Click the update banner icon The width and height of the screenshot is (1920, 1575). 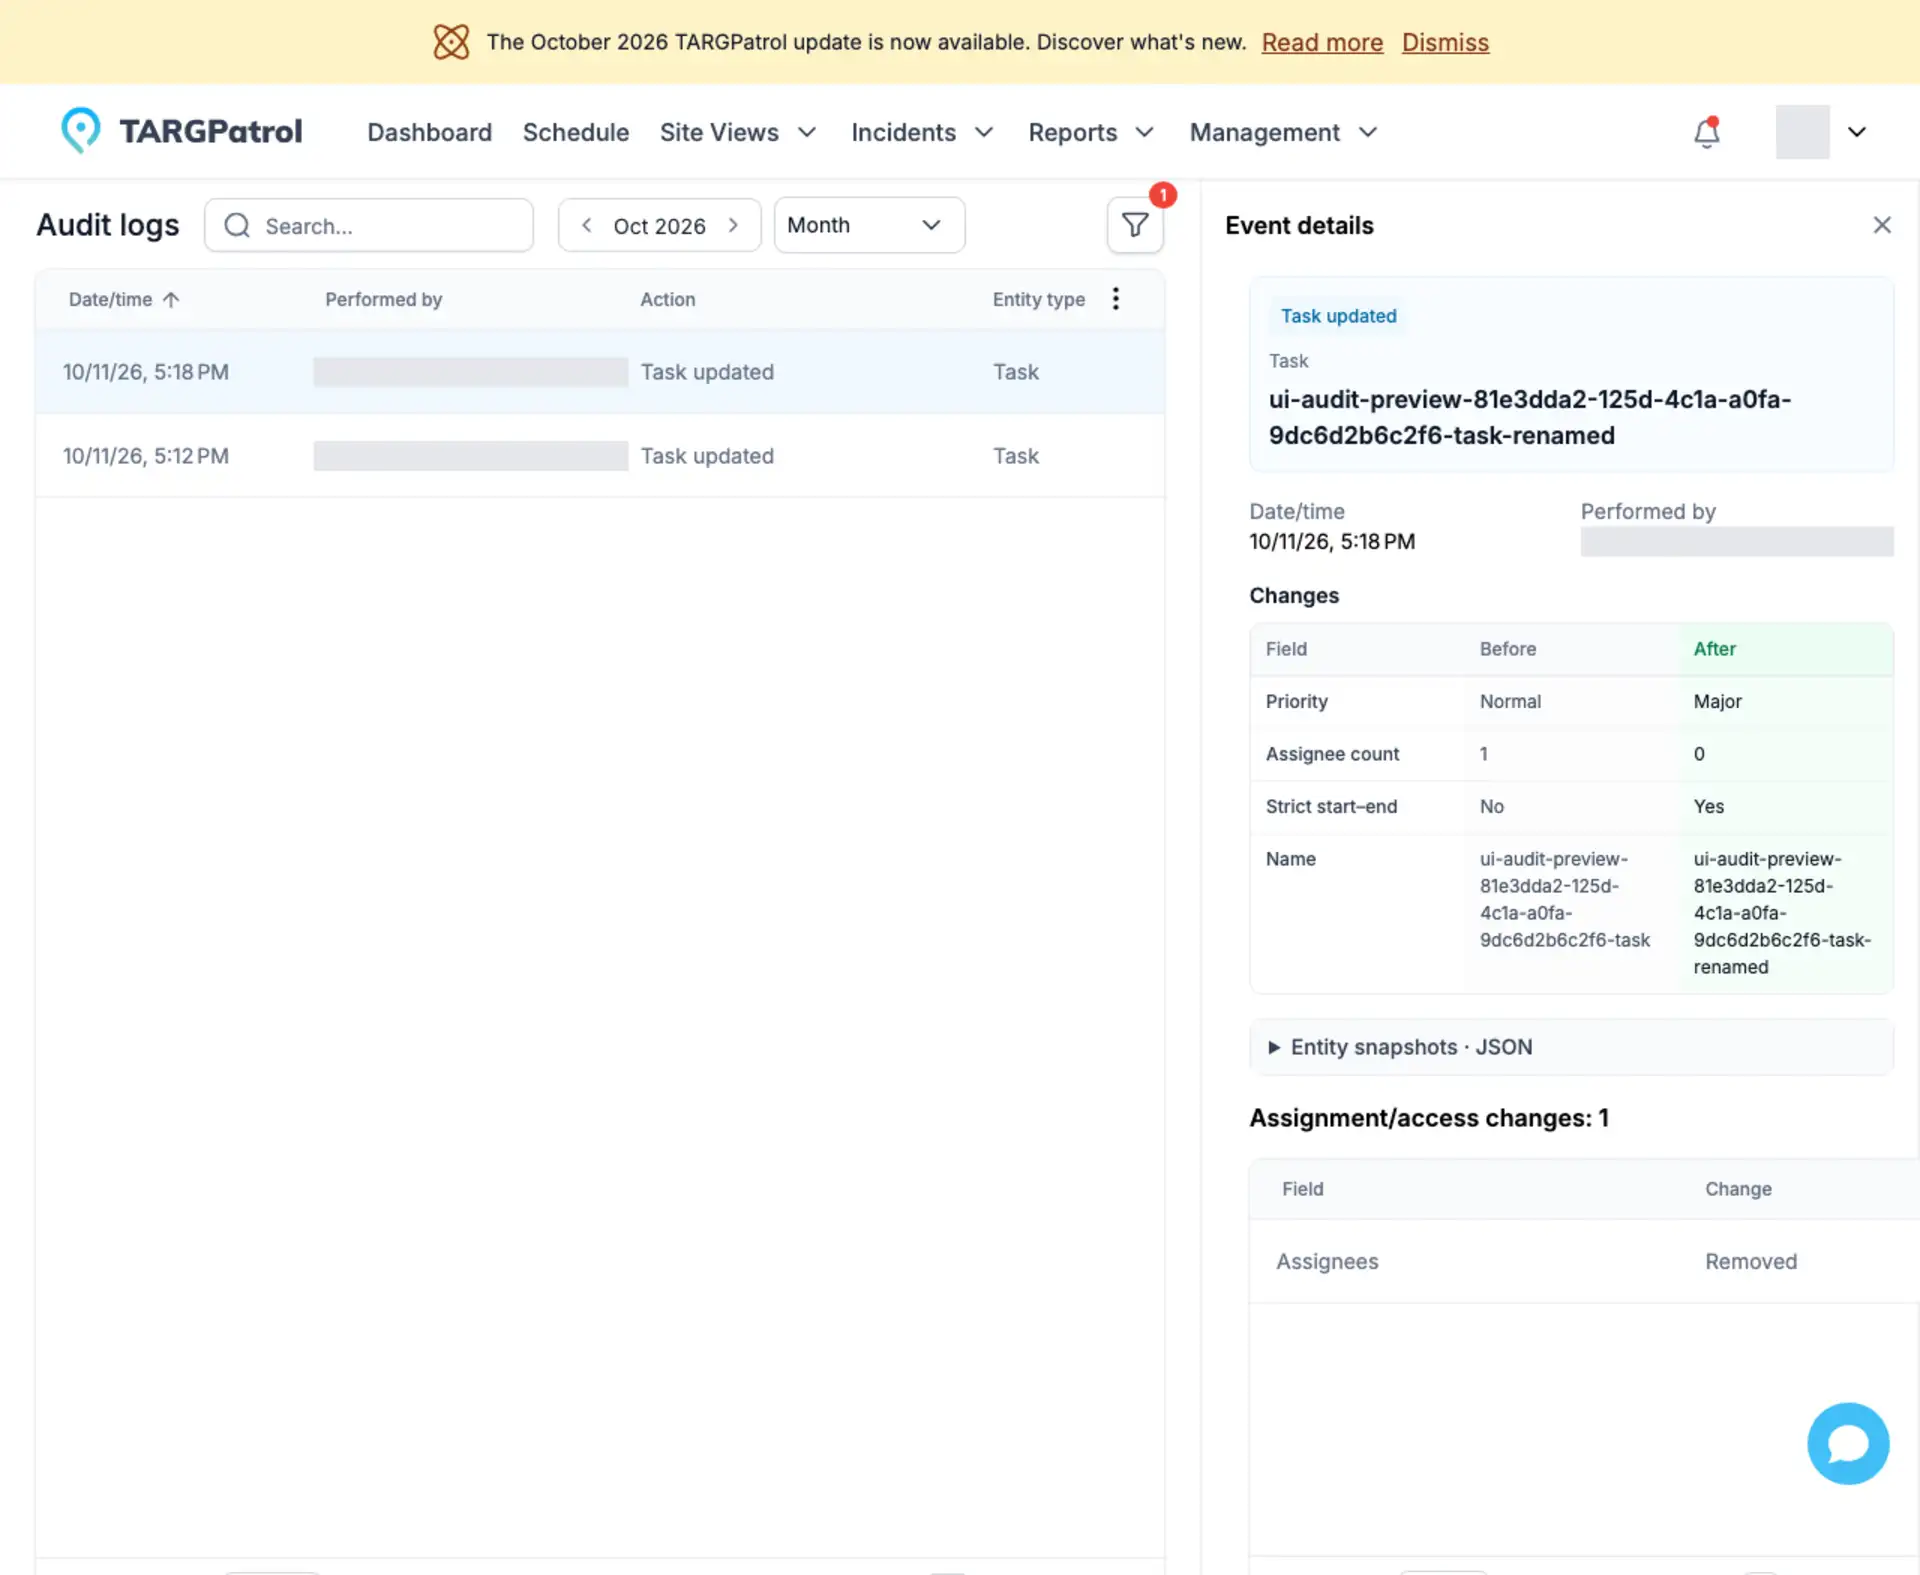point(451,42)
